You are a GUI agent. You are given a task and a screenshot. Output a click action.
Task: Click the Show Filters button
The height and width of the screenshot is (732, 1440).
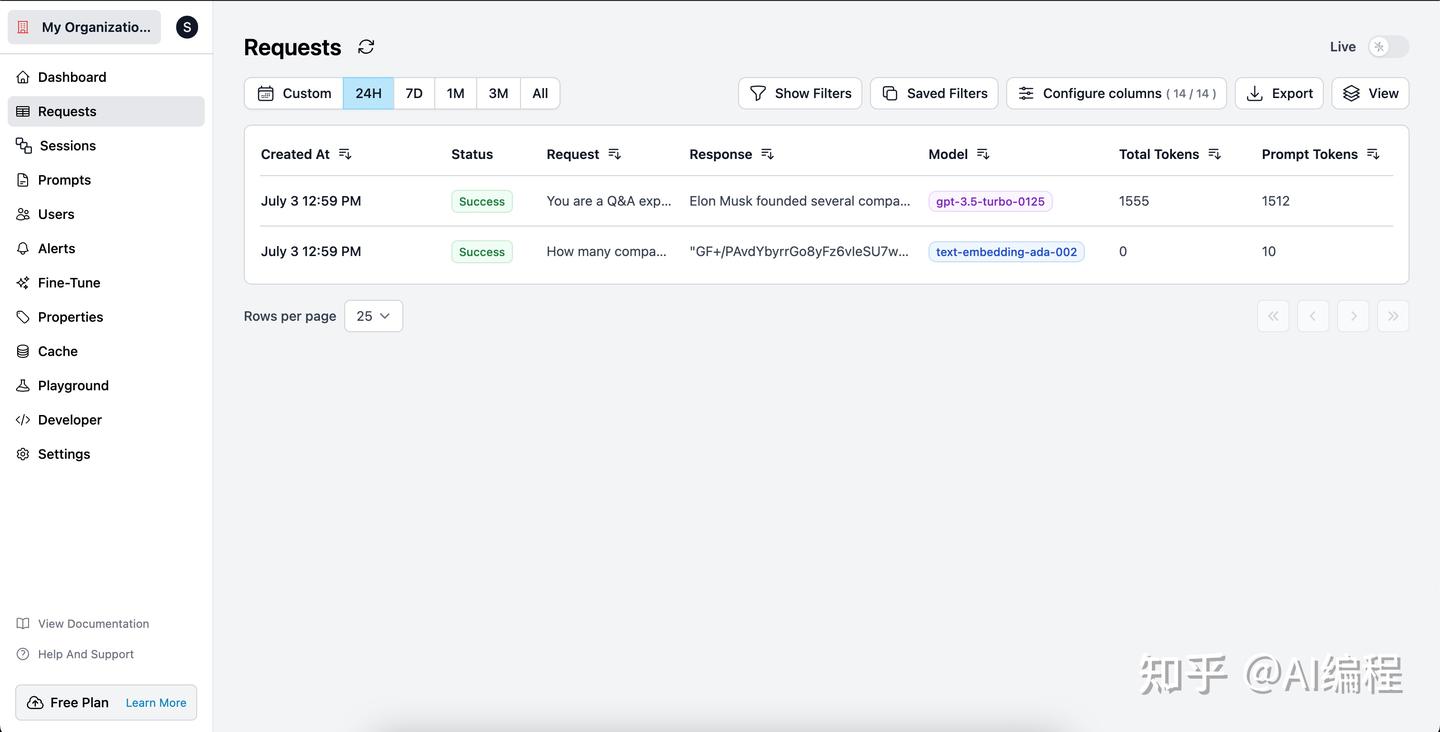pos(799,93)
